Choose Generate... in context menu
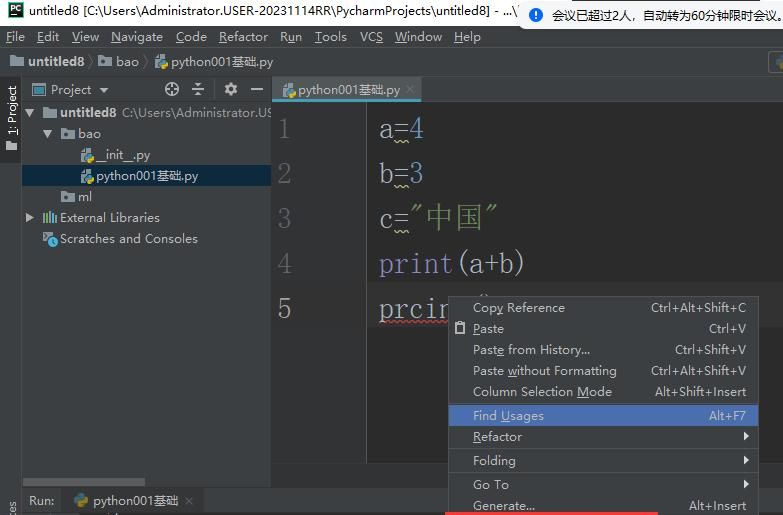Screen dimensions: 783x515 pos(603,506)
